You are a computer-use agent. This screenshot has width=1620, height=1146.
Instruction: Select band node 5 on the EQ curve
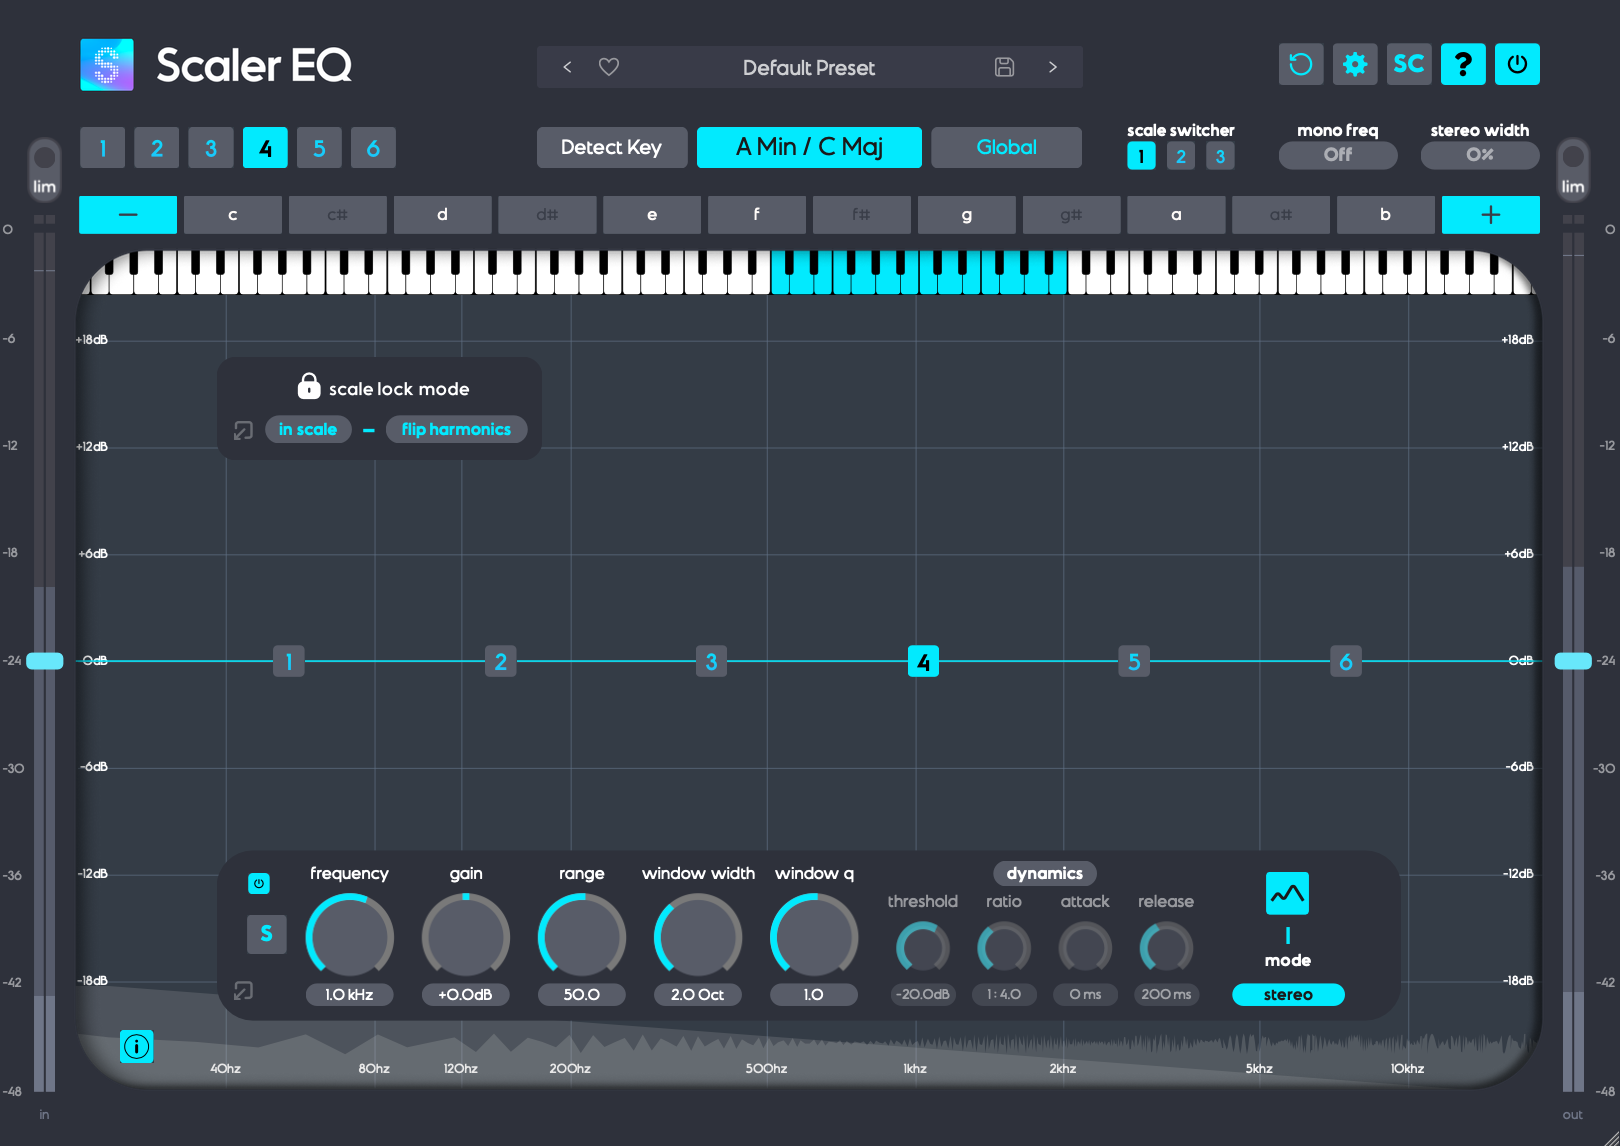click(x=1134, y=661)
